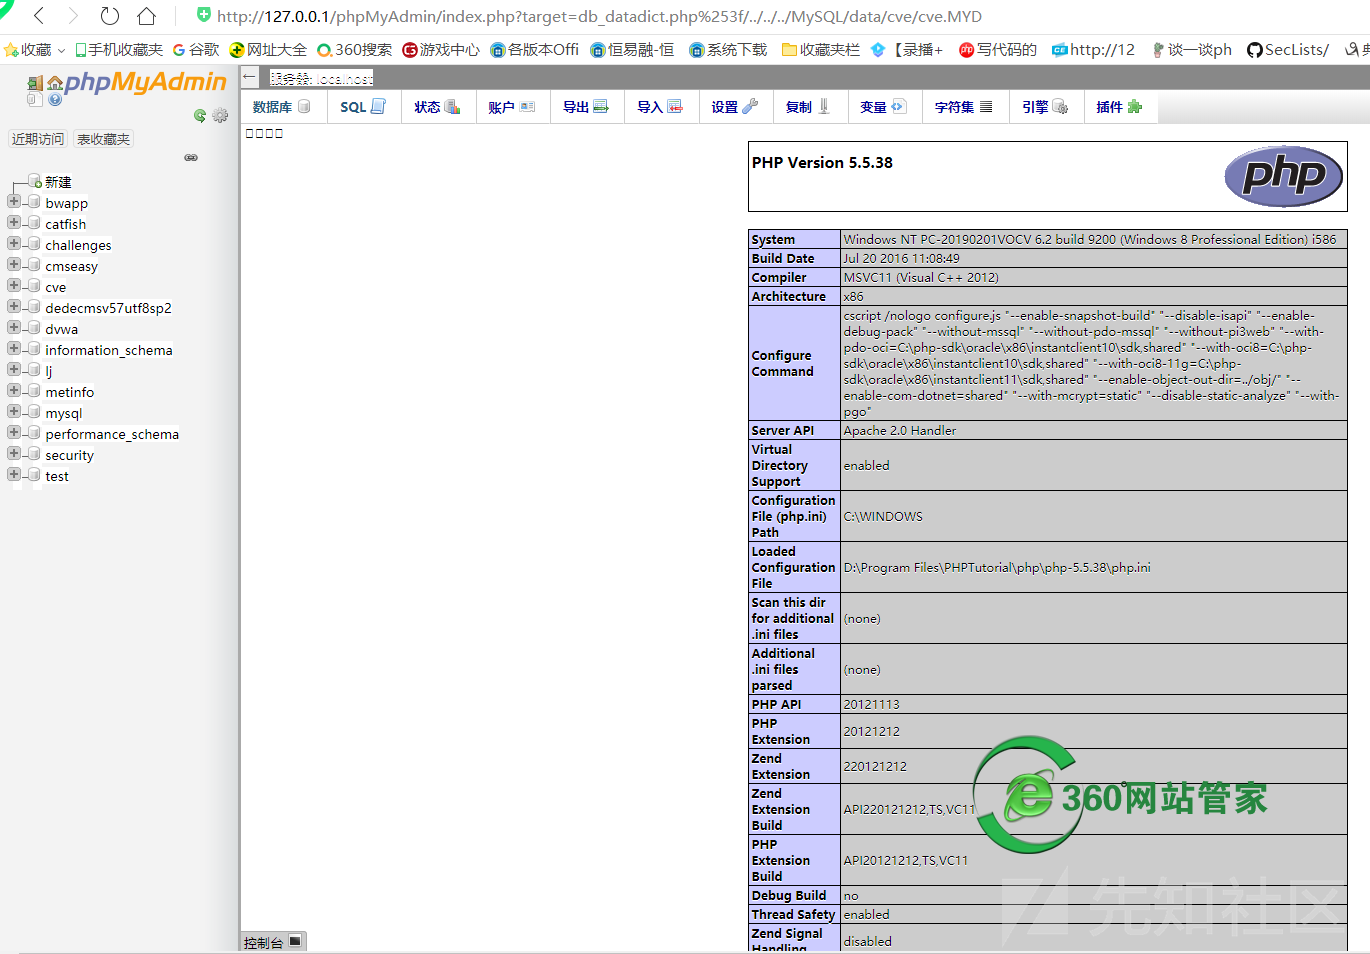Click the chain link icon above database tree

[191, 157]
